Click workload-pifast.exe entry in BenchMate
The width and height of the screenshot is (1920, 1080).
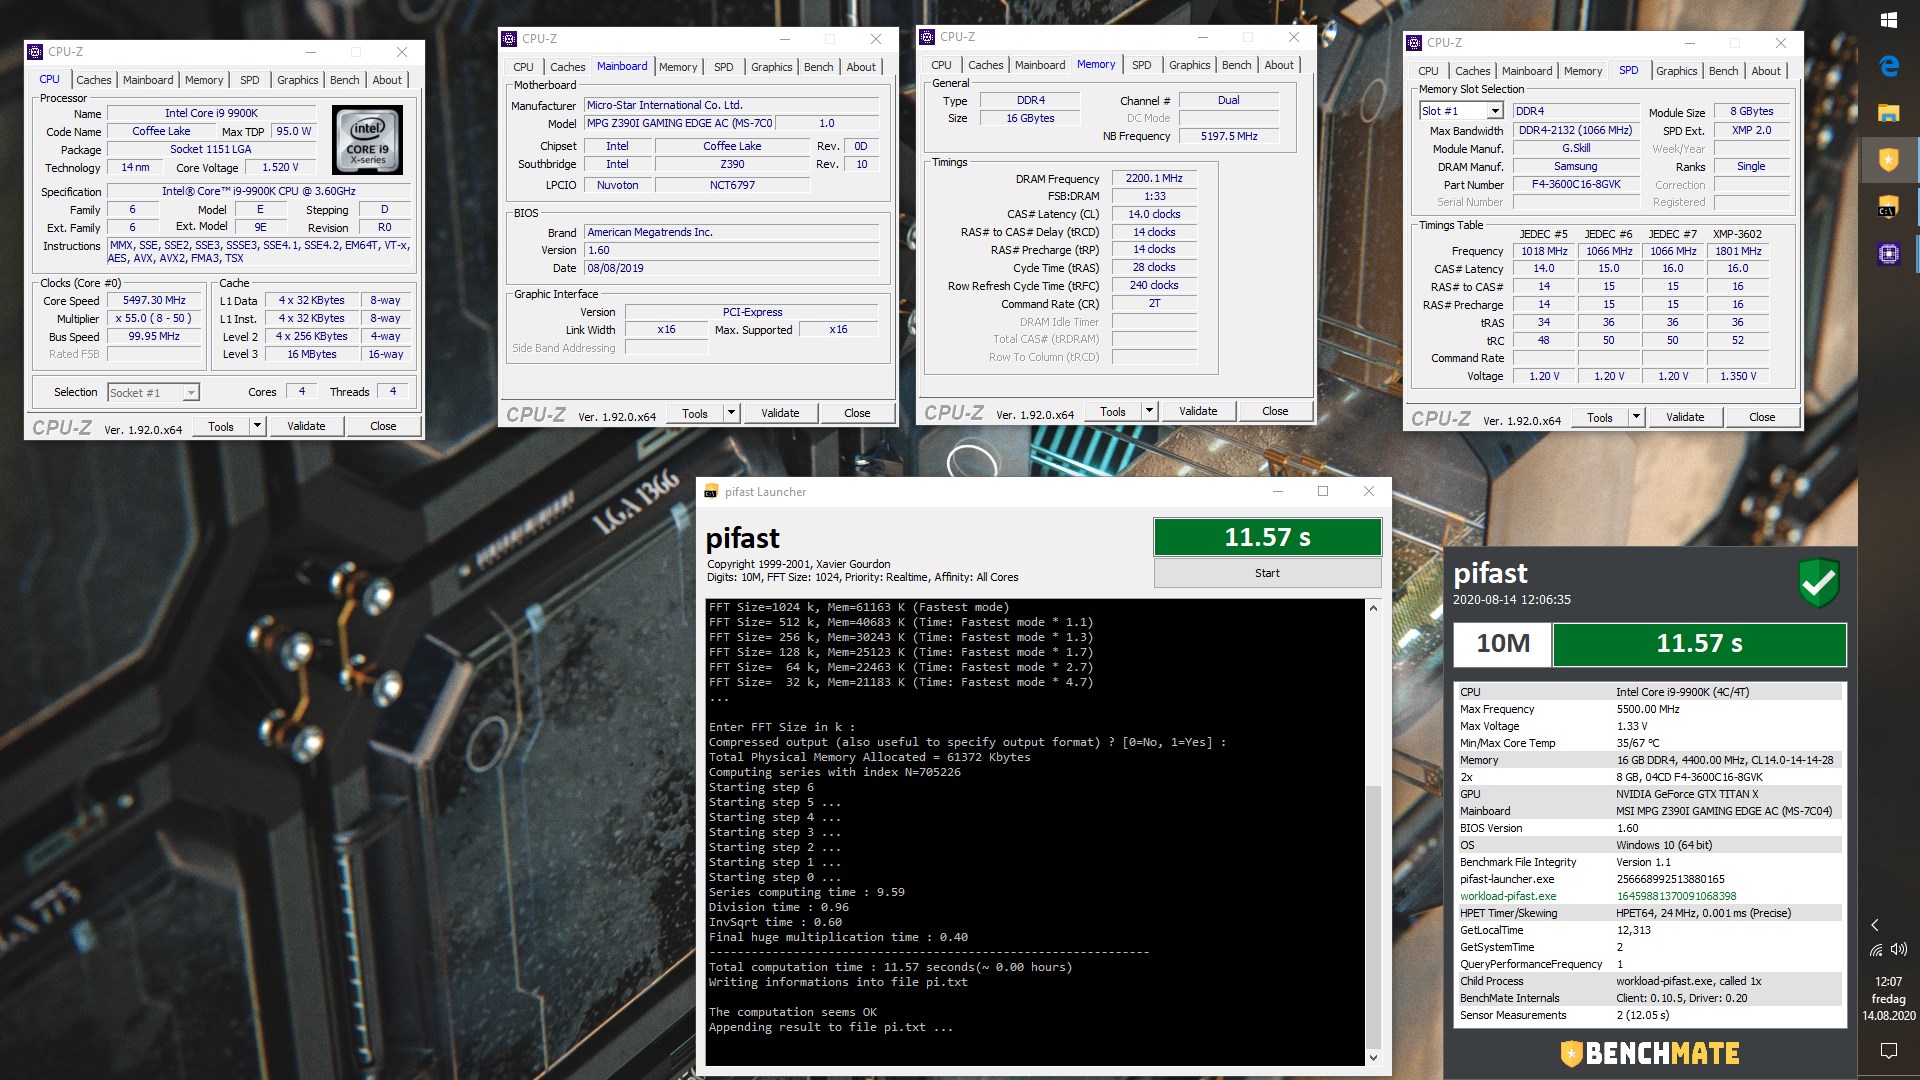pyautogui.click(x=1508, y=896)
